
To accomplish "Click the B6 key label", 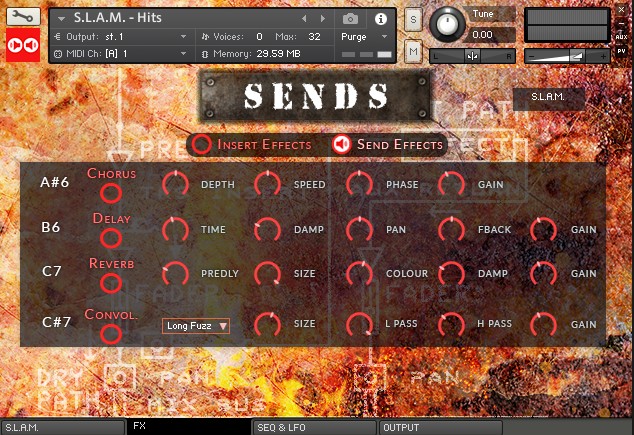I will tap(51, 227).
